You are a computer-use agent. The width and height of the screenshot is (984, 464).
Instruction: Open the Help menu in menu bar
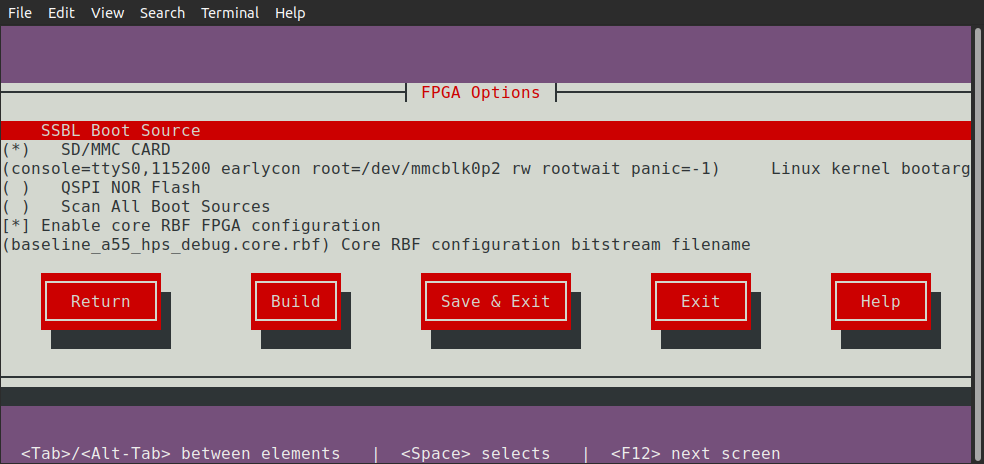click(x=290, y=13)
